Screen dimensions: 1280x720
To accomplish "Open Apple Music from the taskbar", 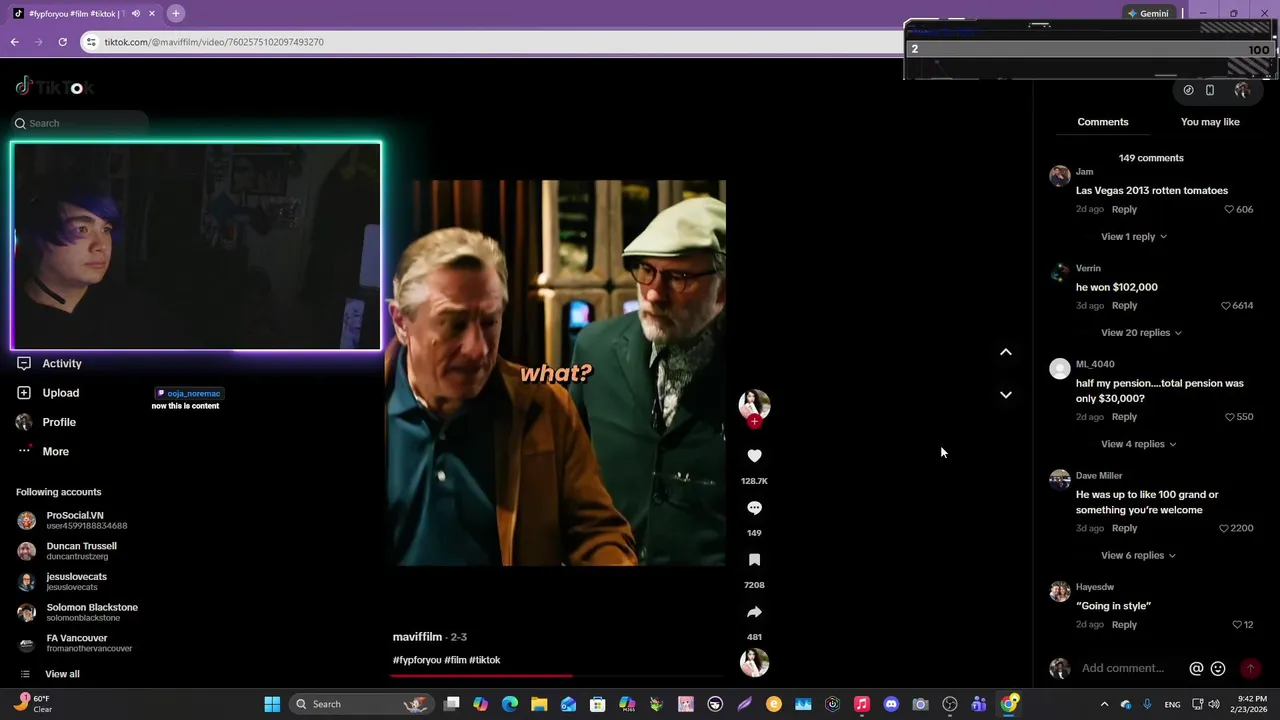I will (x=862, y=704).
